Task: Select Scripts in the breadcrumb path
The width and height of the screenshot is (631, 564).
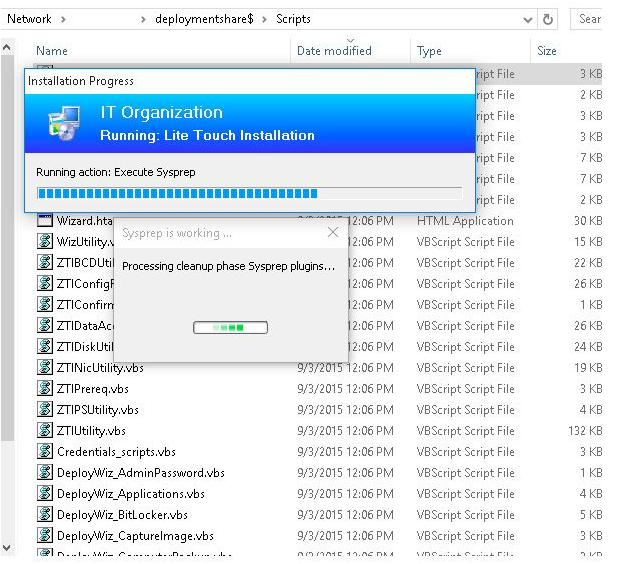Action: 293,19
